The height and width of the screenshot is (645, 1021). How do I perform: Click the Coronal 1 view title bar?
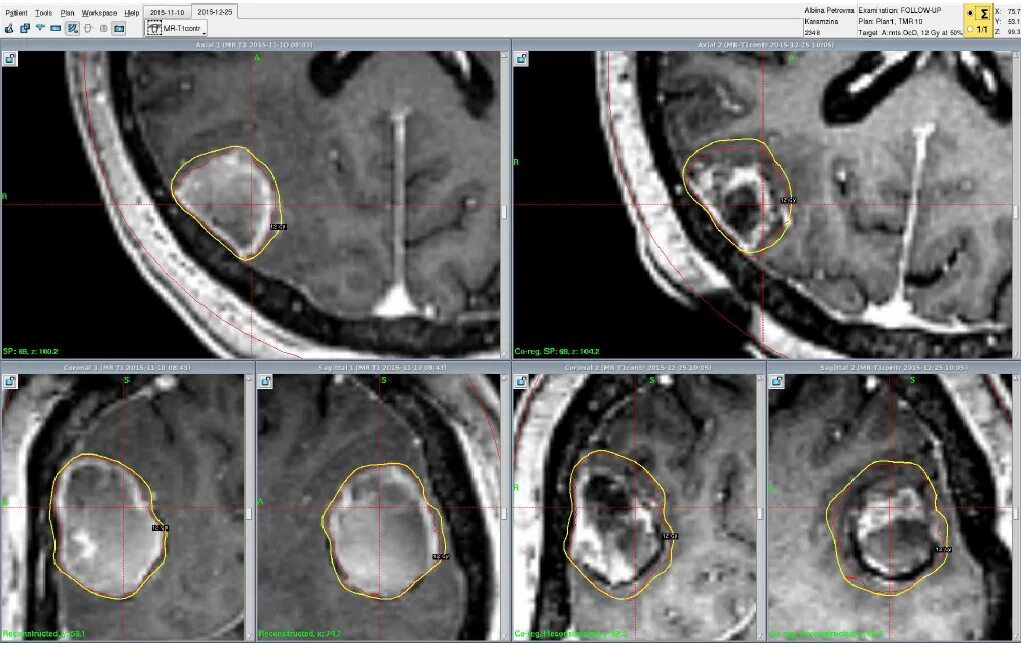coord(128,367)
